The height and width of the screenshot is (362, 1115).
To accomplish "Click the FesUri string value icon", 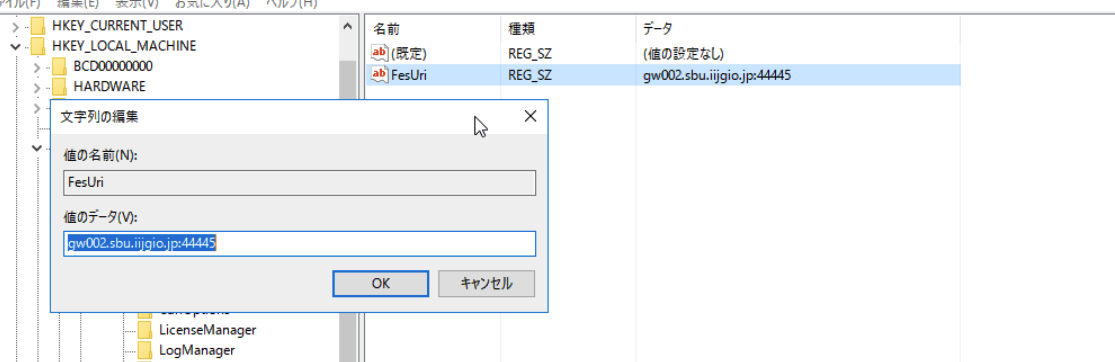I will 380,74.
